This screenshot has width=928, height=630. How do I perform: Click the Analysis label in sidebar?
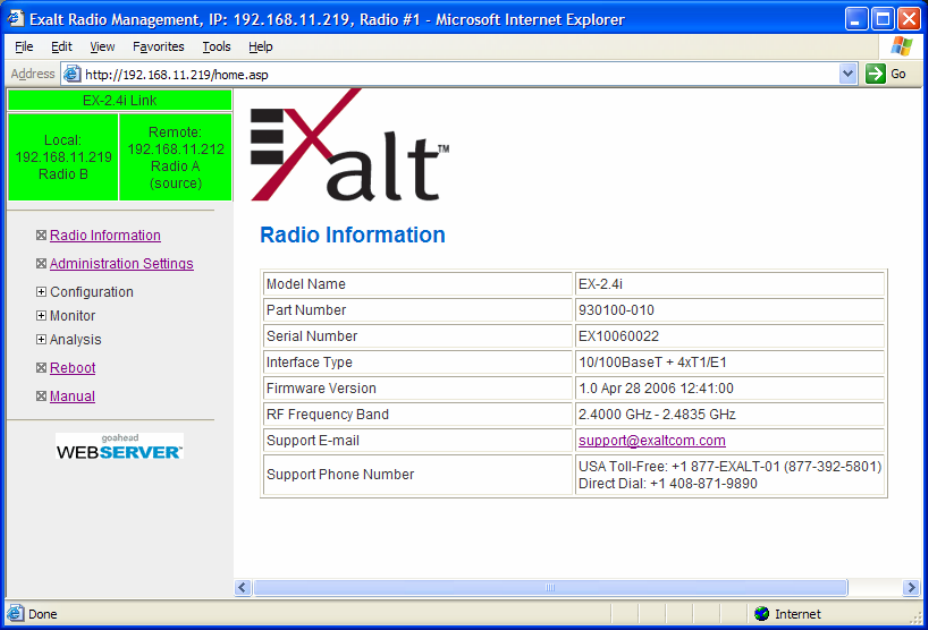point(75,339)
